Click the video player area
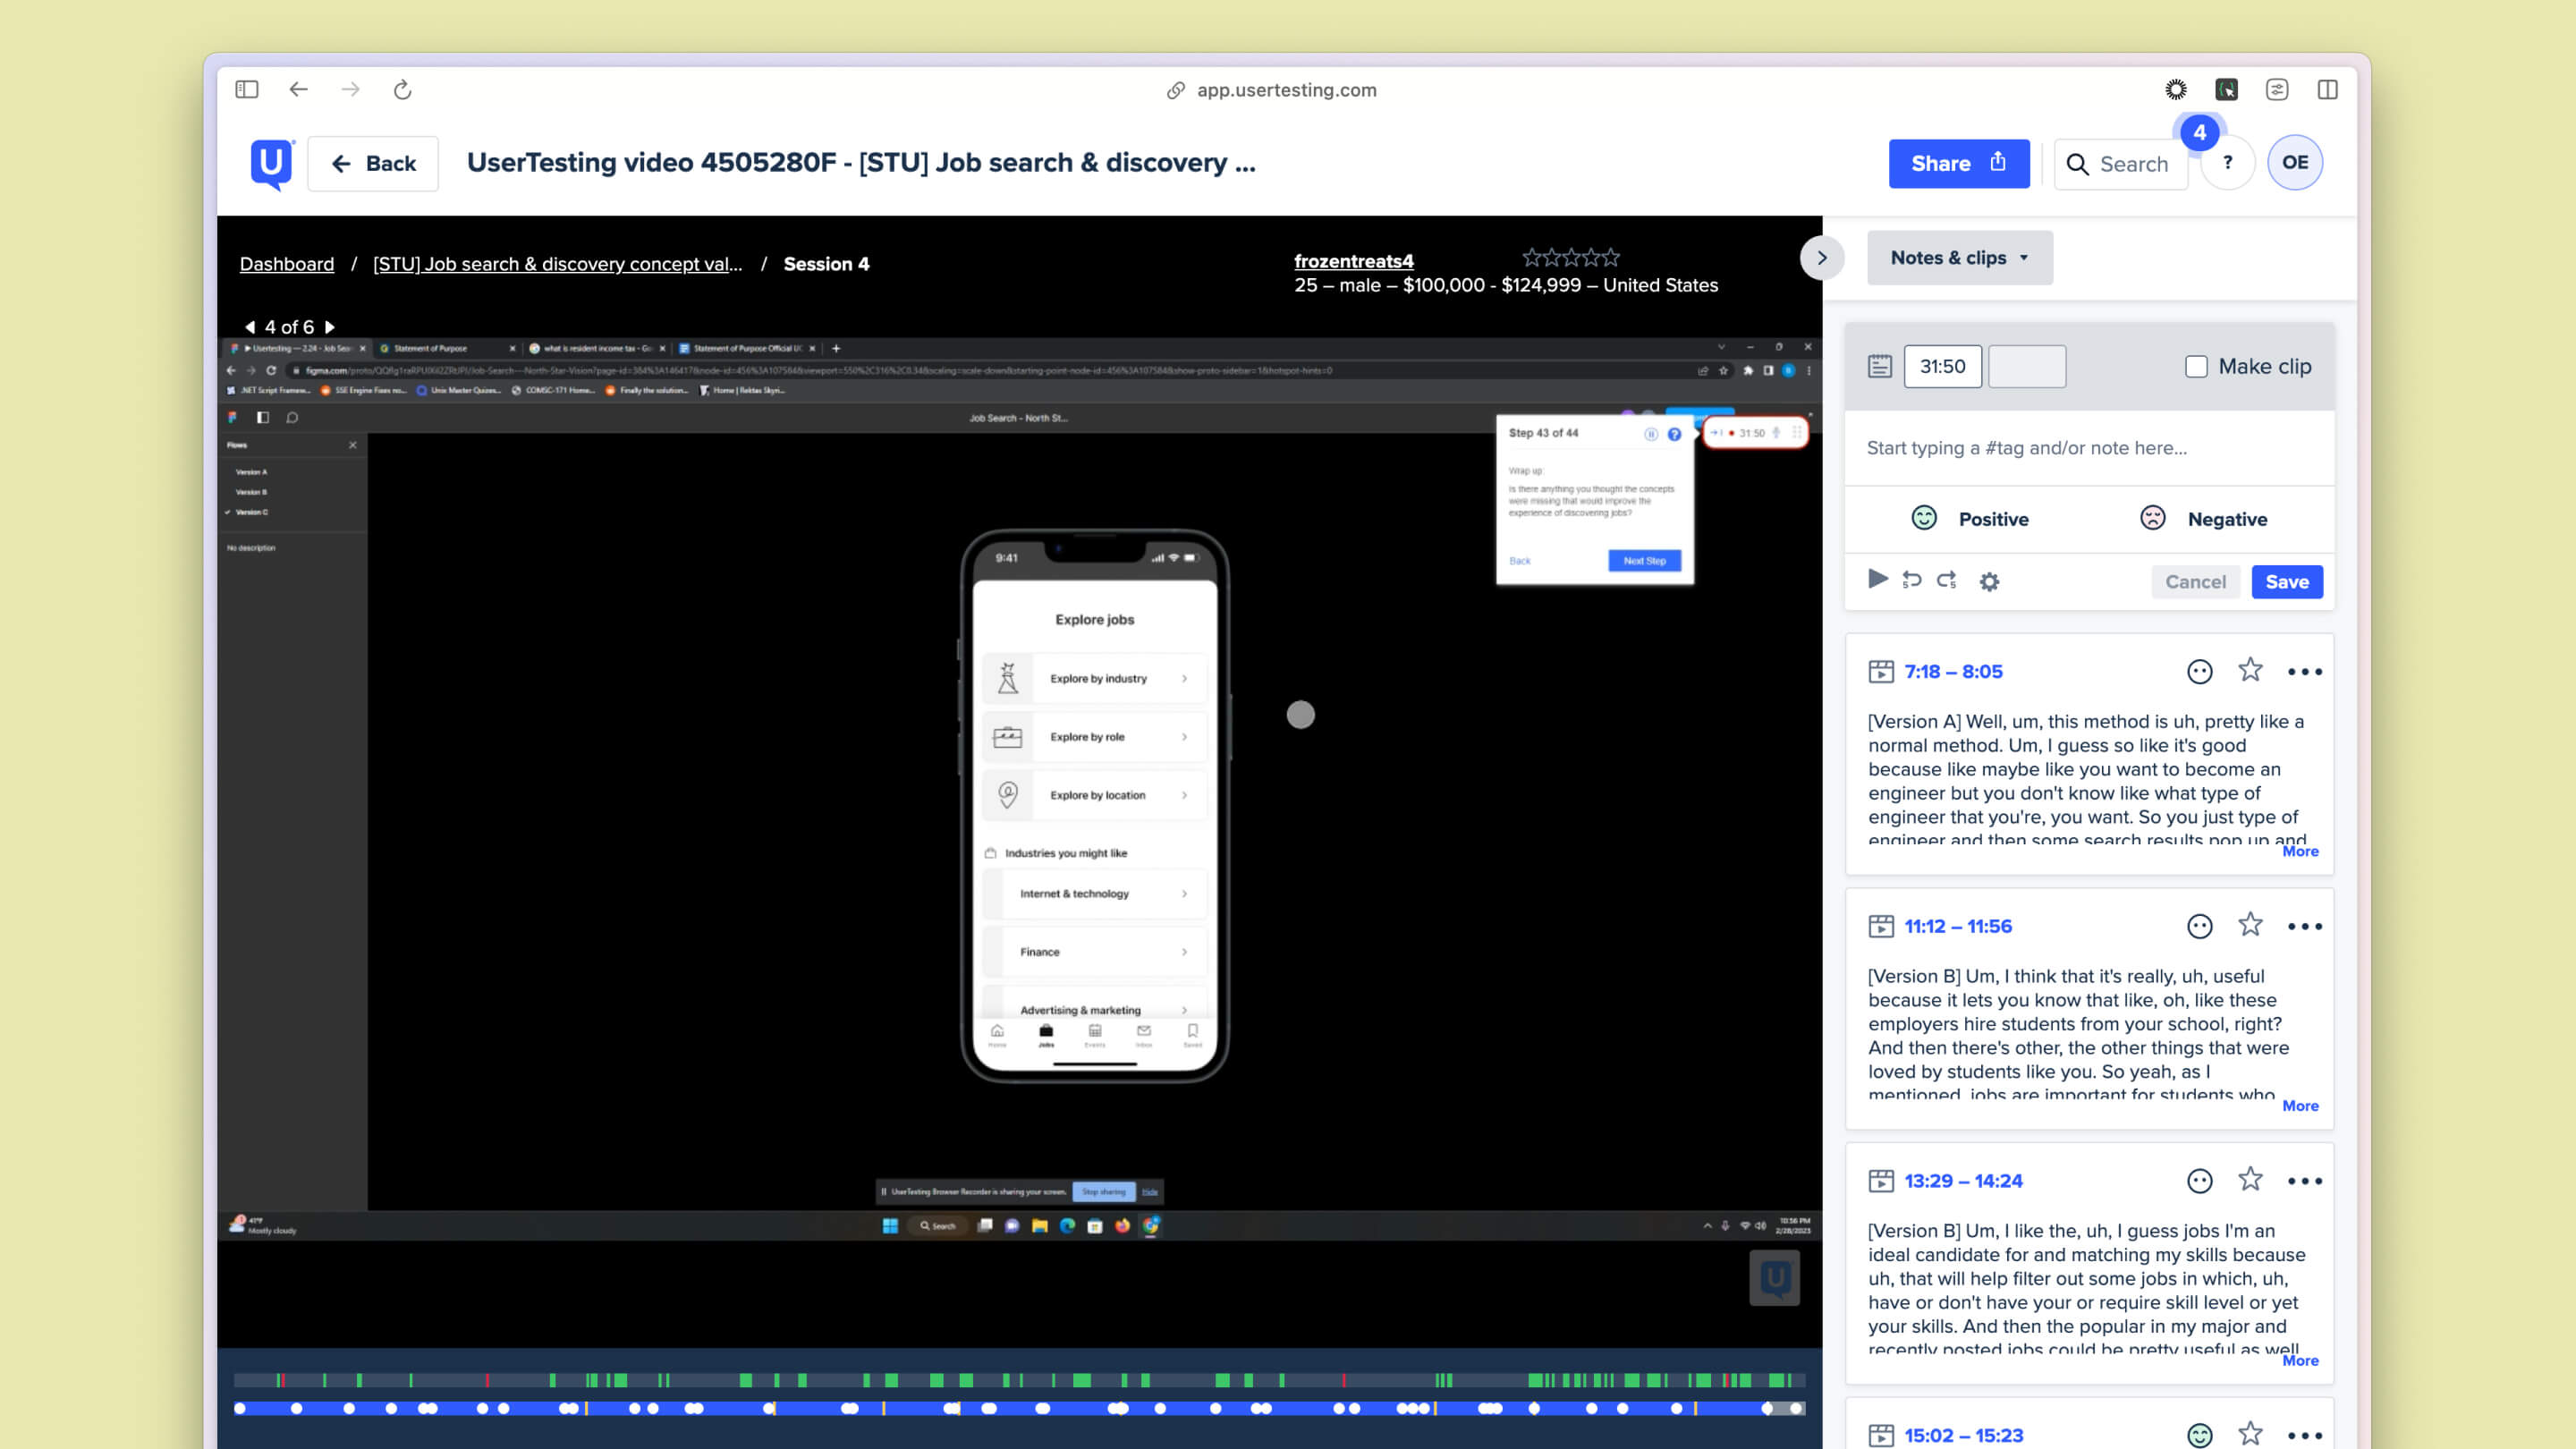 tap(1019, 790)
